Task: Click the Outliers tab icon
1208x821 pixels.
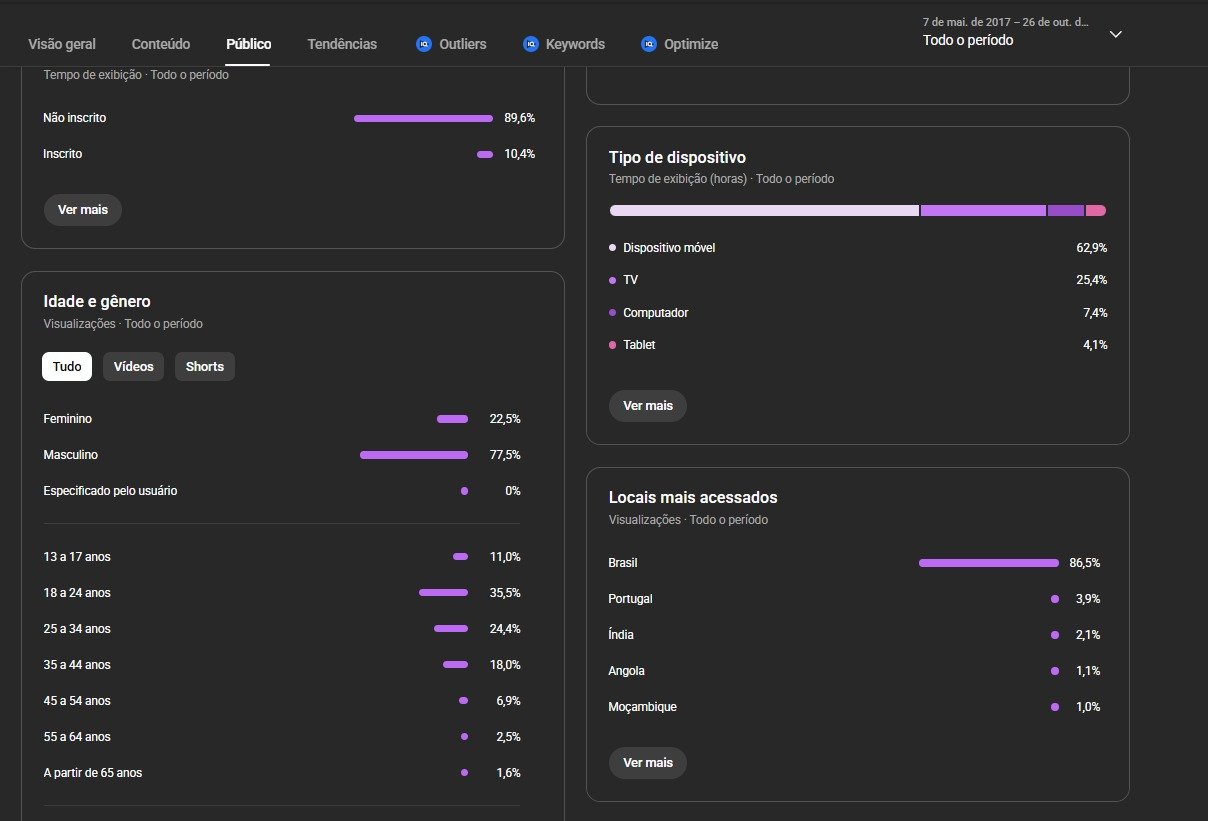Action: [x=423, y=44]
